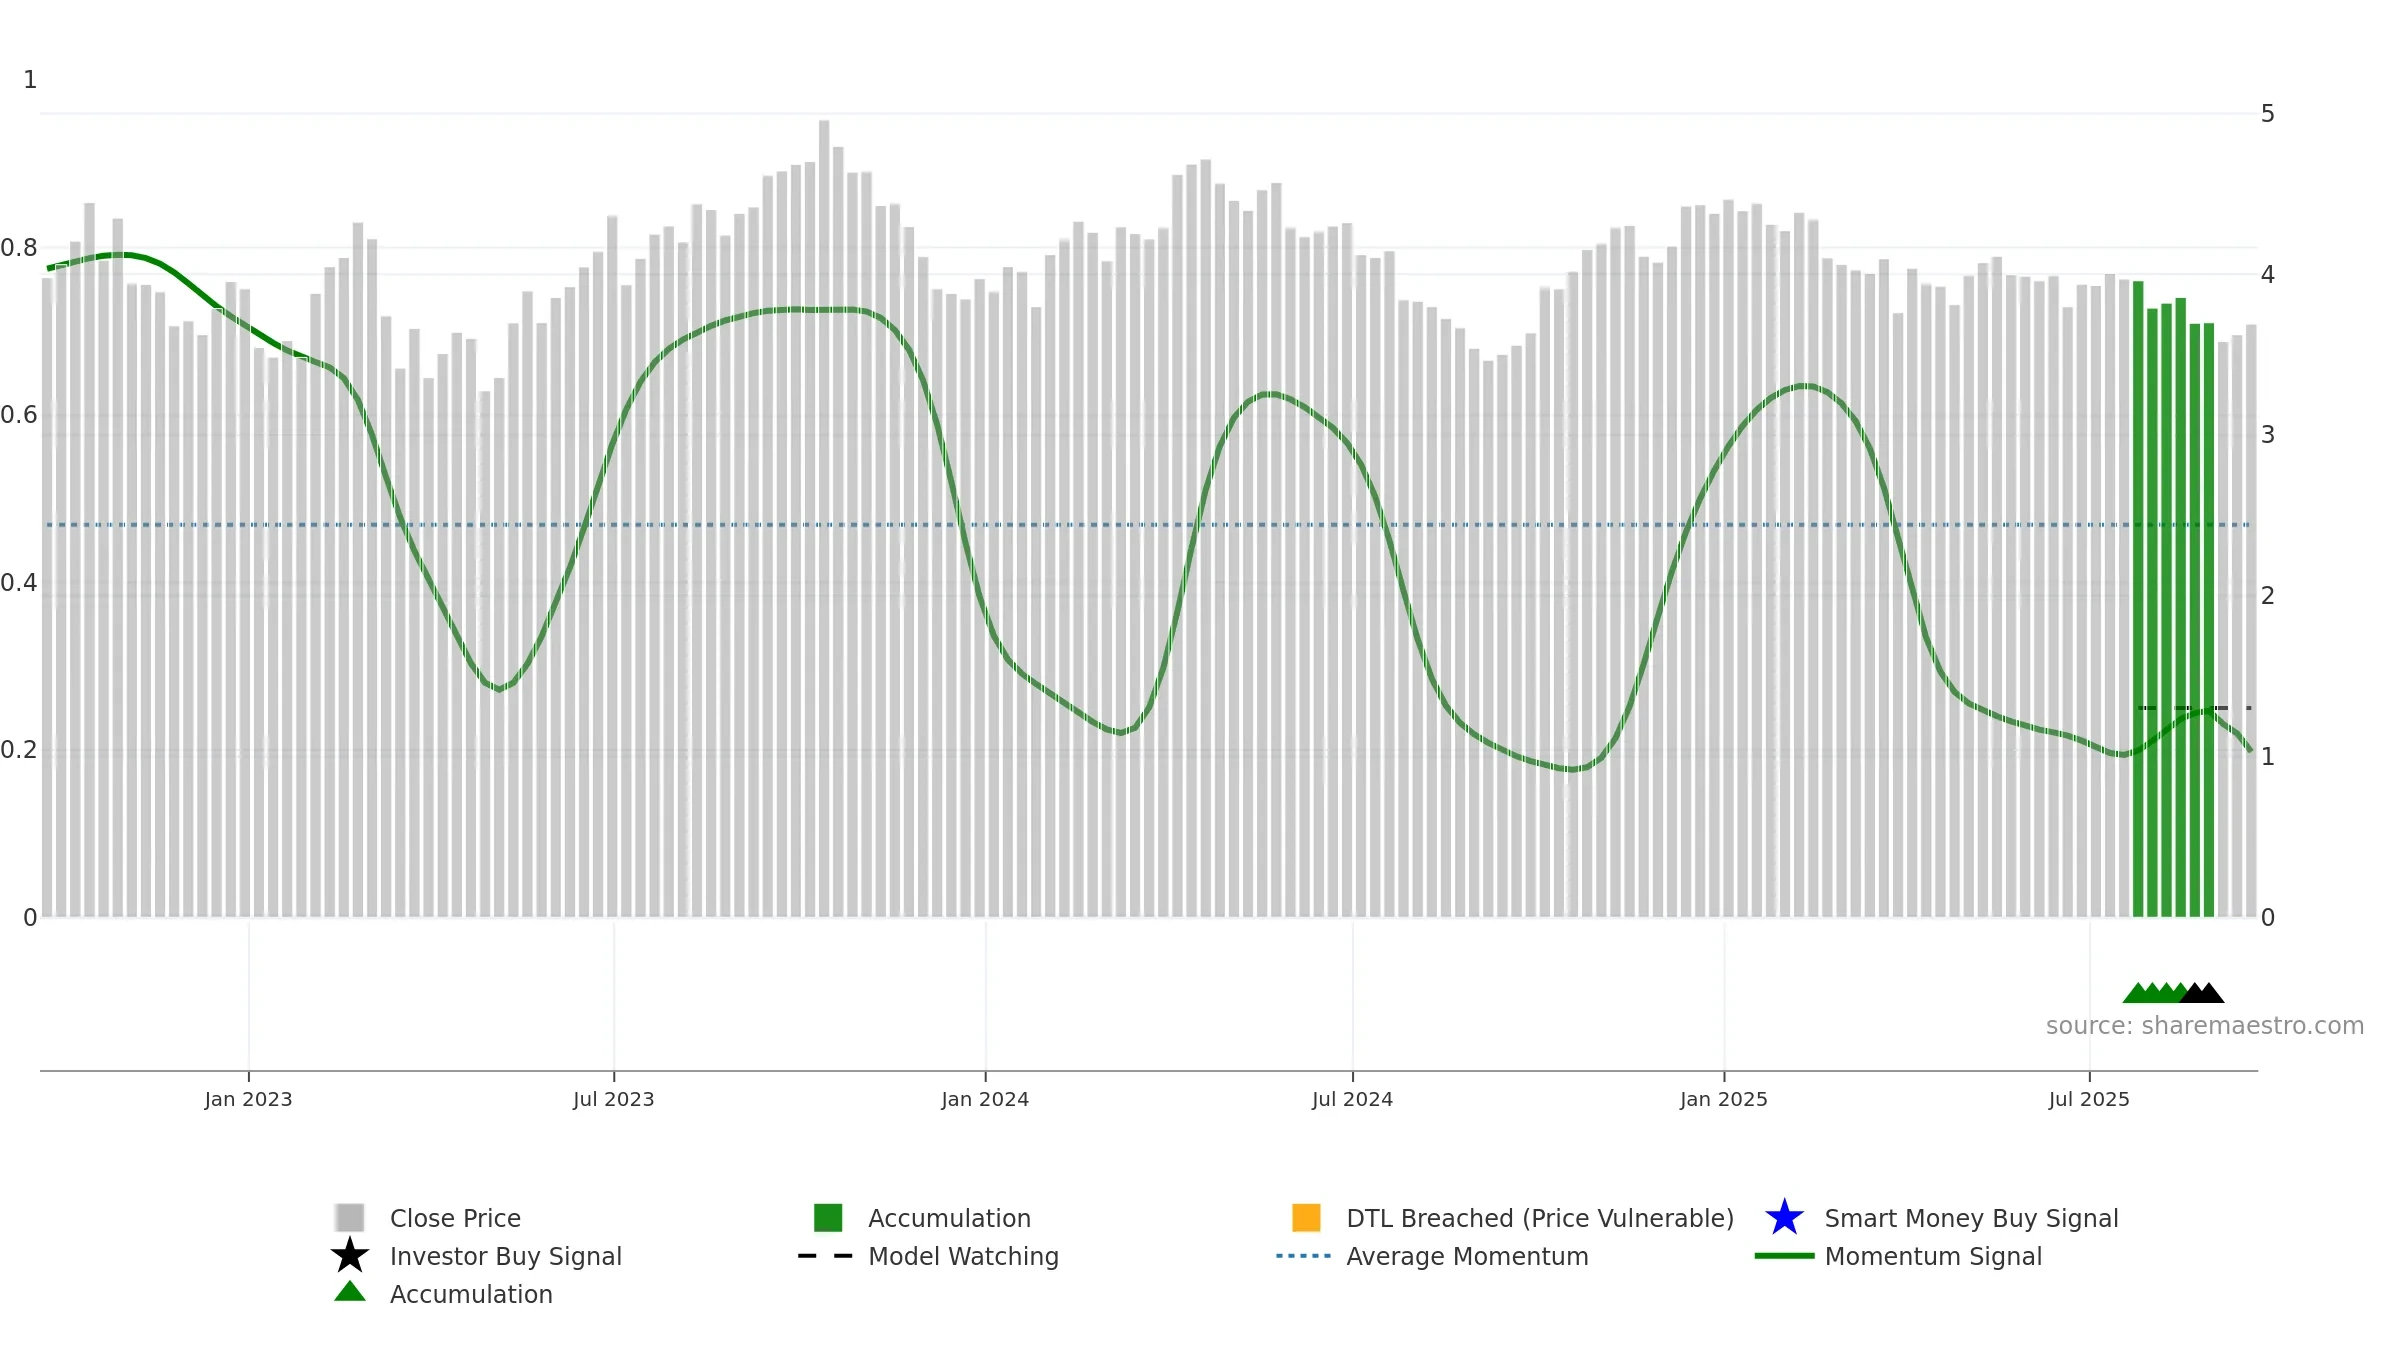Image resolution: width=2400 pixels, height=1350 pixels.
Task: Click the Model Watching dashed line icon
Action: coord(826,1256)
